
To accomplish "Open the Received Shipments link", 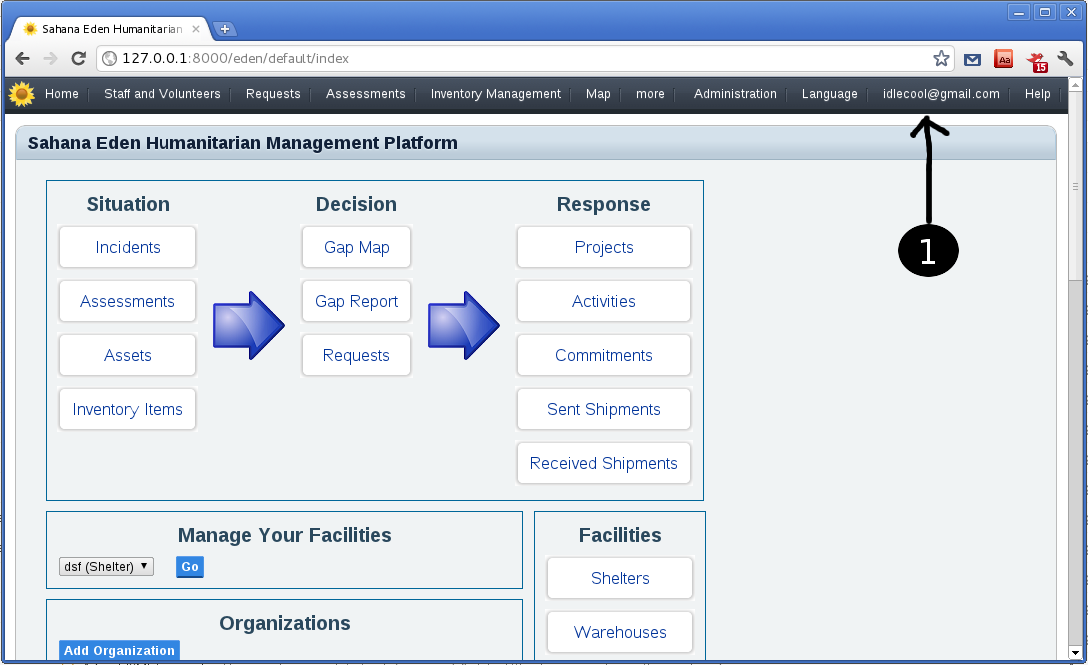I will click(x=603, y=463).
